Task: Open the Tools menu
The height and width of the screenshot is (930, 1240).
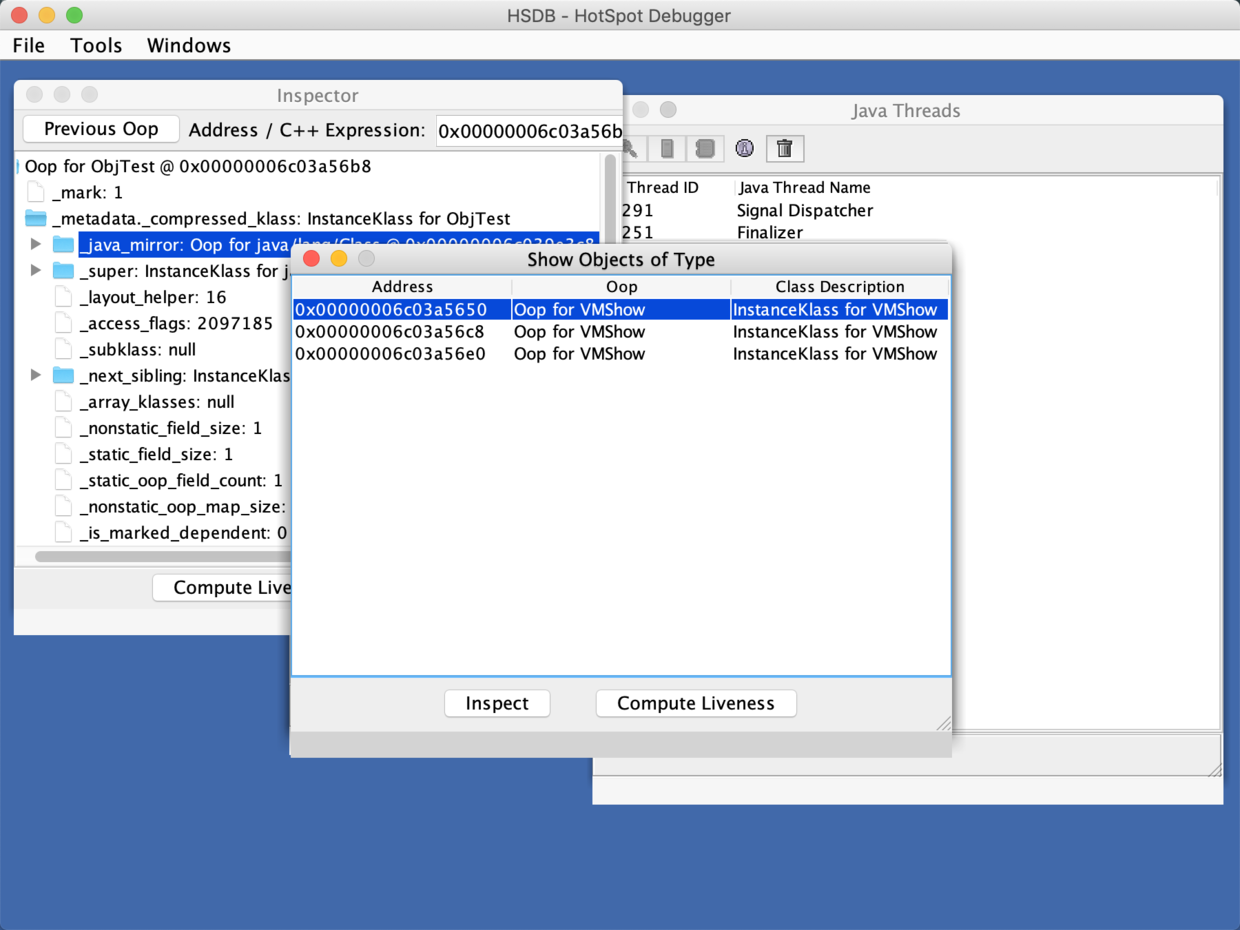Action: [96, 46]
